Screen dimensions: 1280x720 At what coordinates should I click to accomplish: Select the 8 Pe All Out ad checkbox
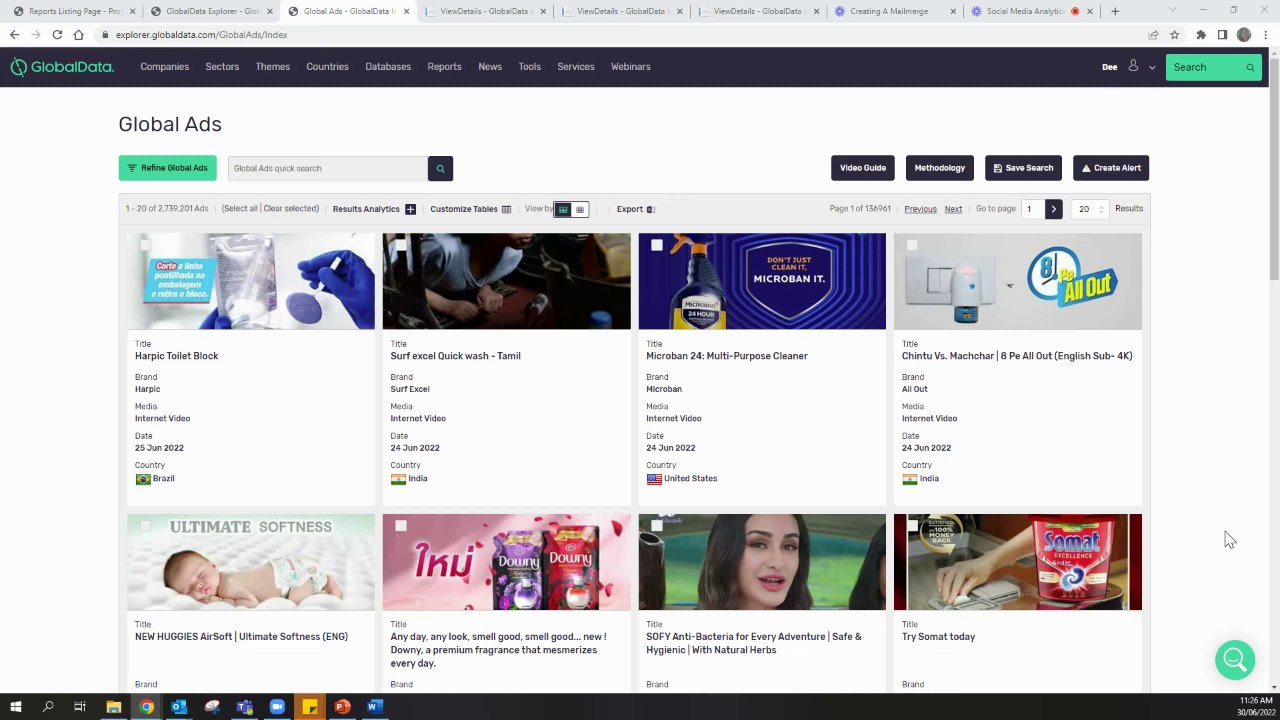[x=911, y=245]
